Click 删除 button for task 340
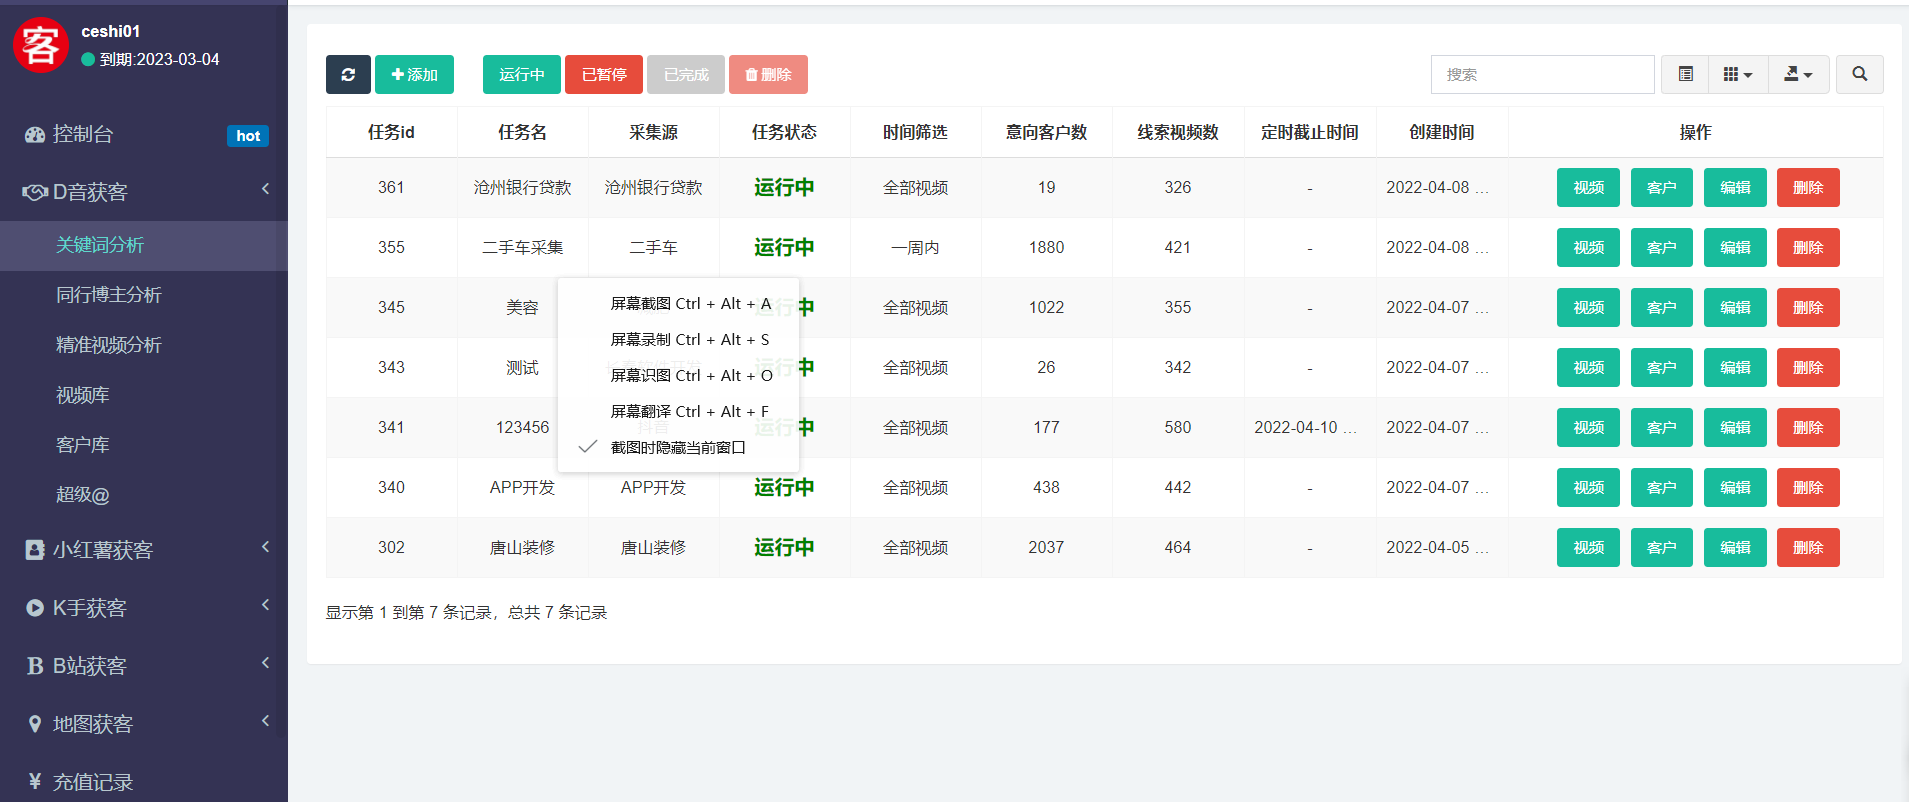 1808,488
